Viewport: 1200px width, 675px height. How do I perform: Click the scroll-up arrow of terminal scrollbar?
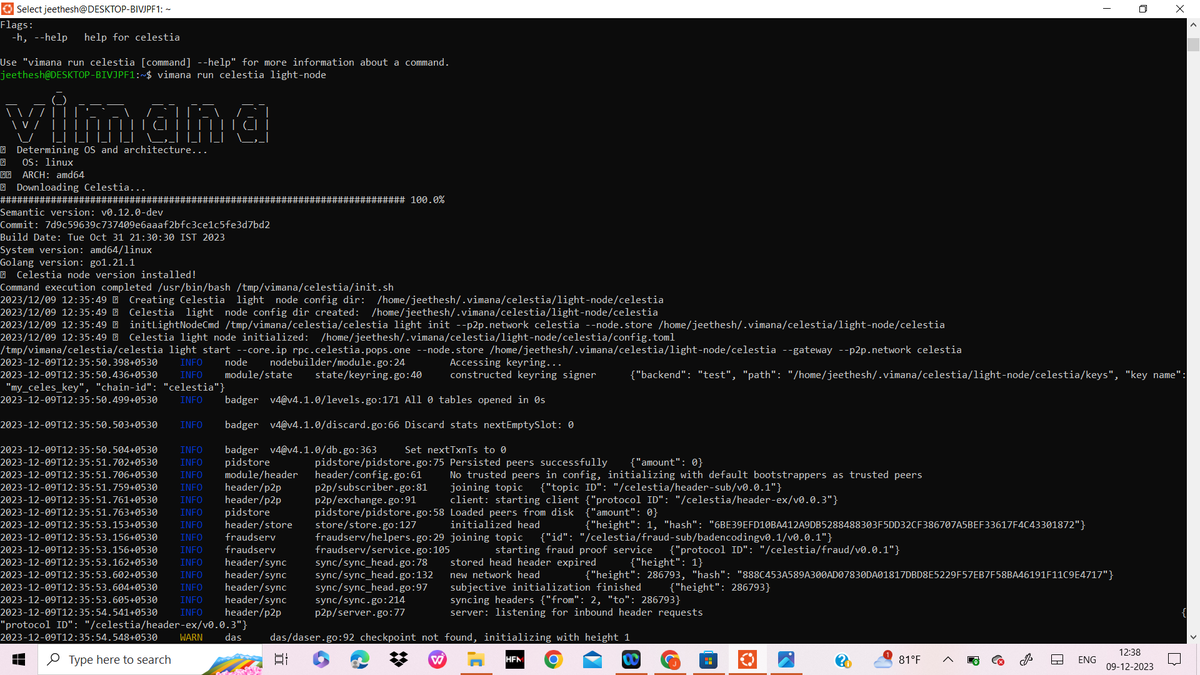point(1191,25)
